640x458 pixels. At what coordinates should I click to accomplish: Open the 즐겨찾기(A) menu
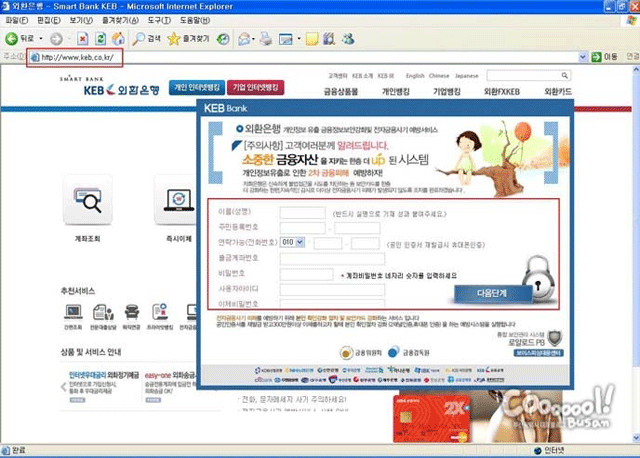(x=120, y=20)
